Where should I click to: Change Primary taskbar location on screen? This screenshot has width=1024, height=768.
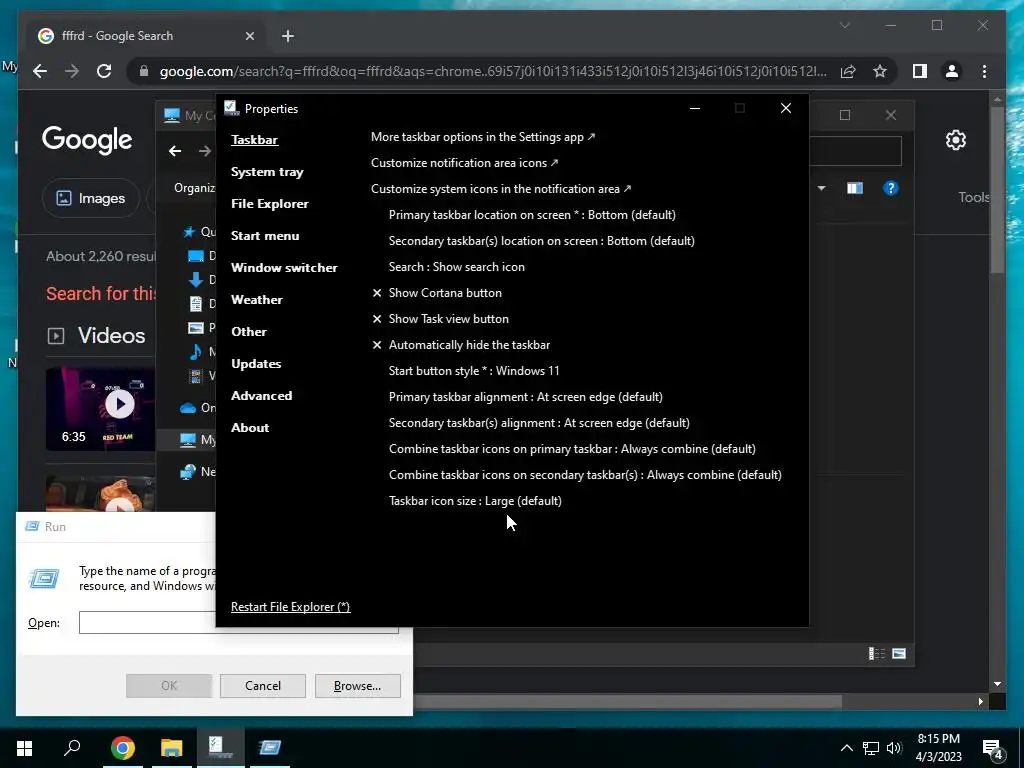(532, 215)
